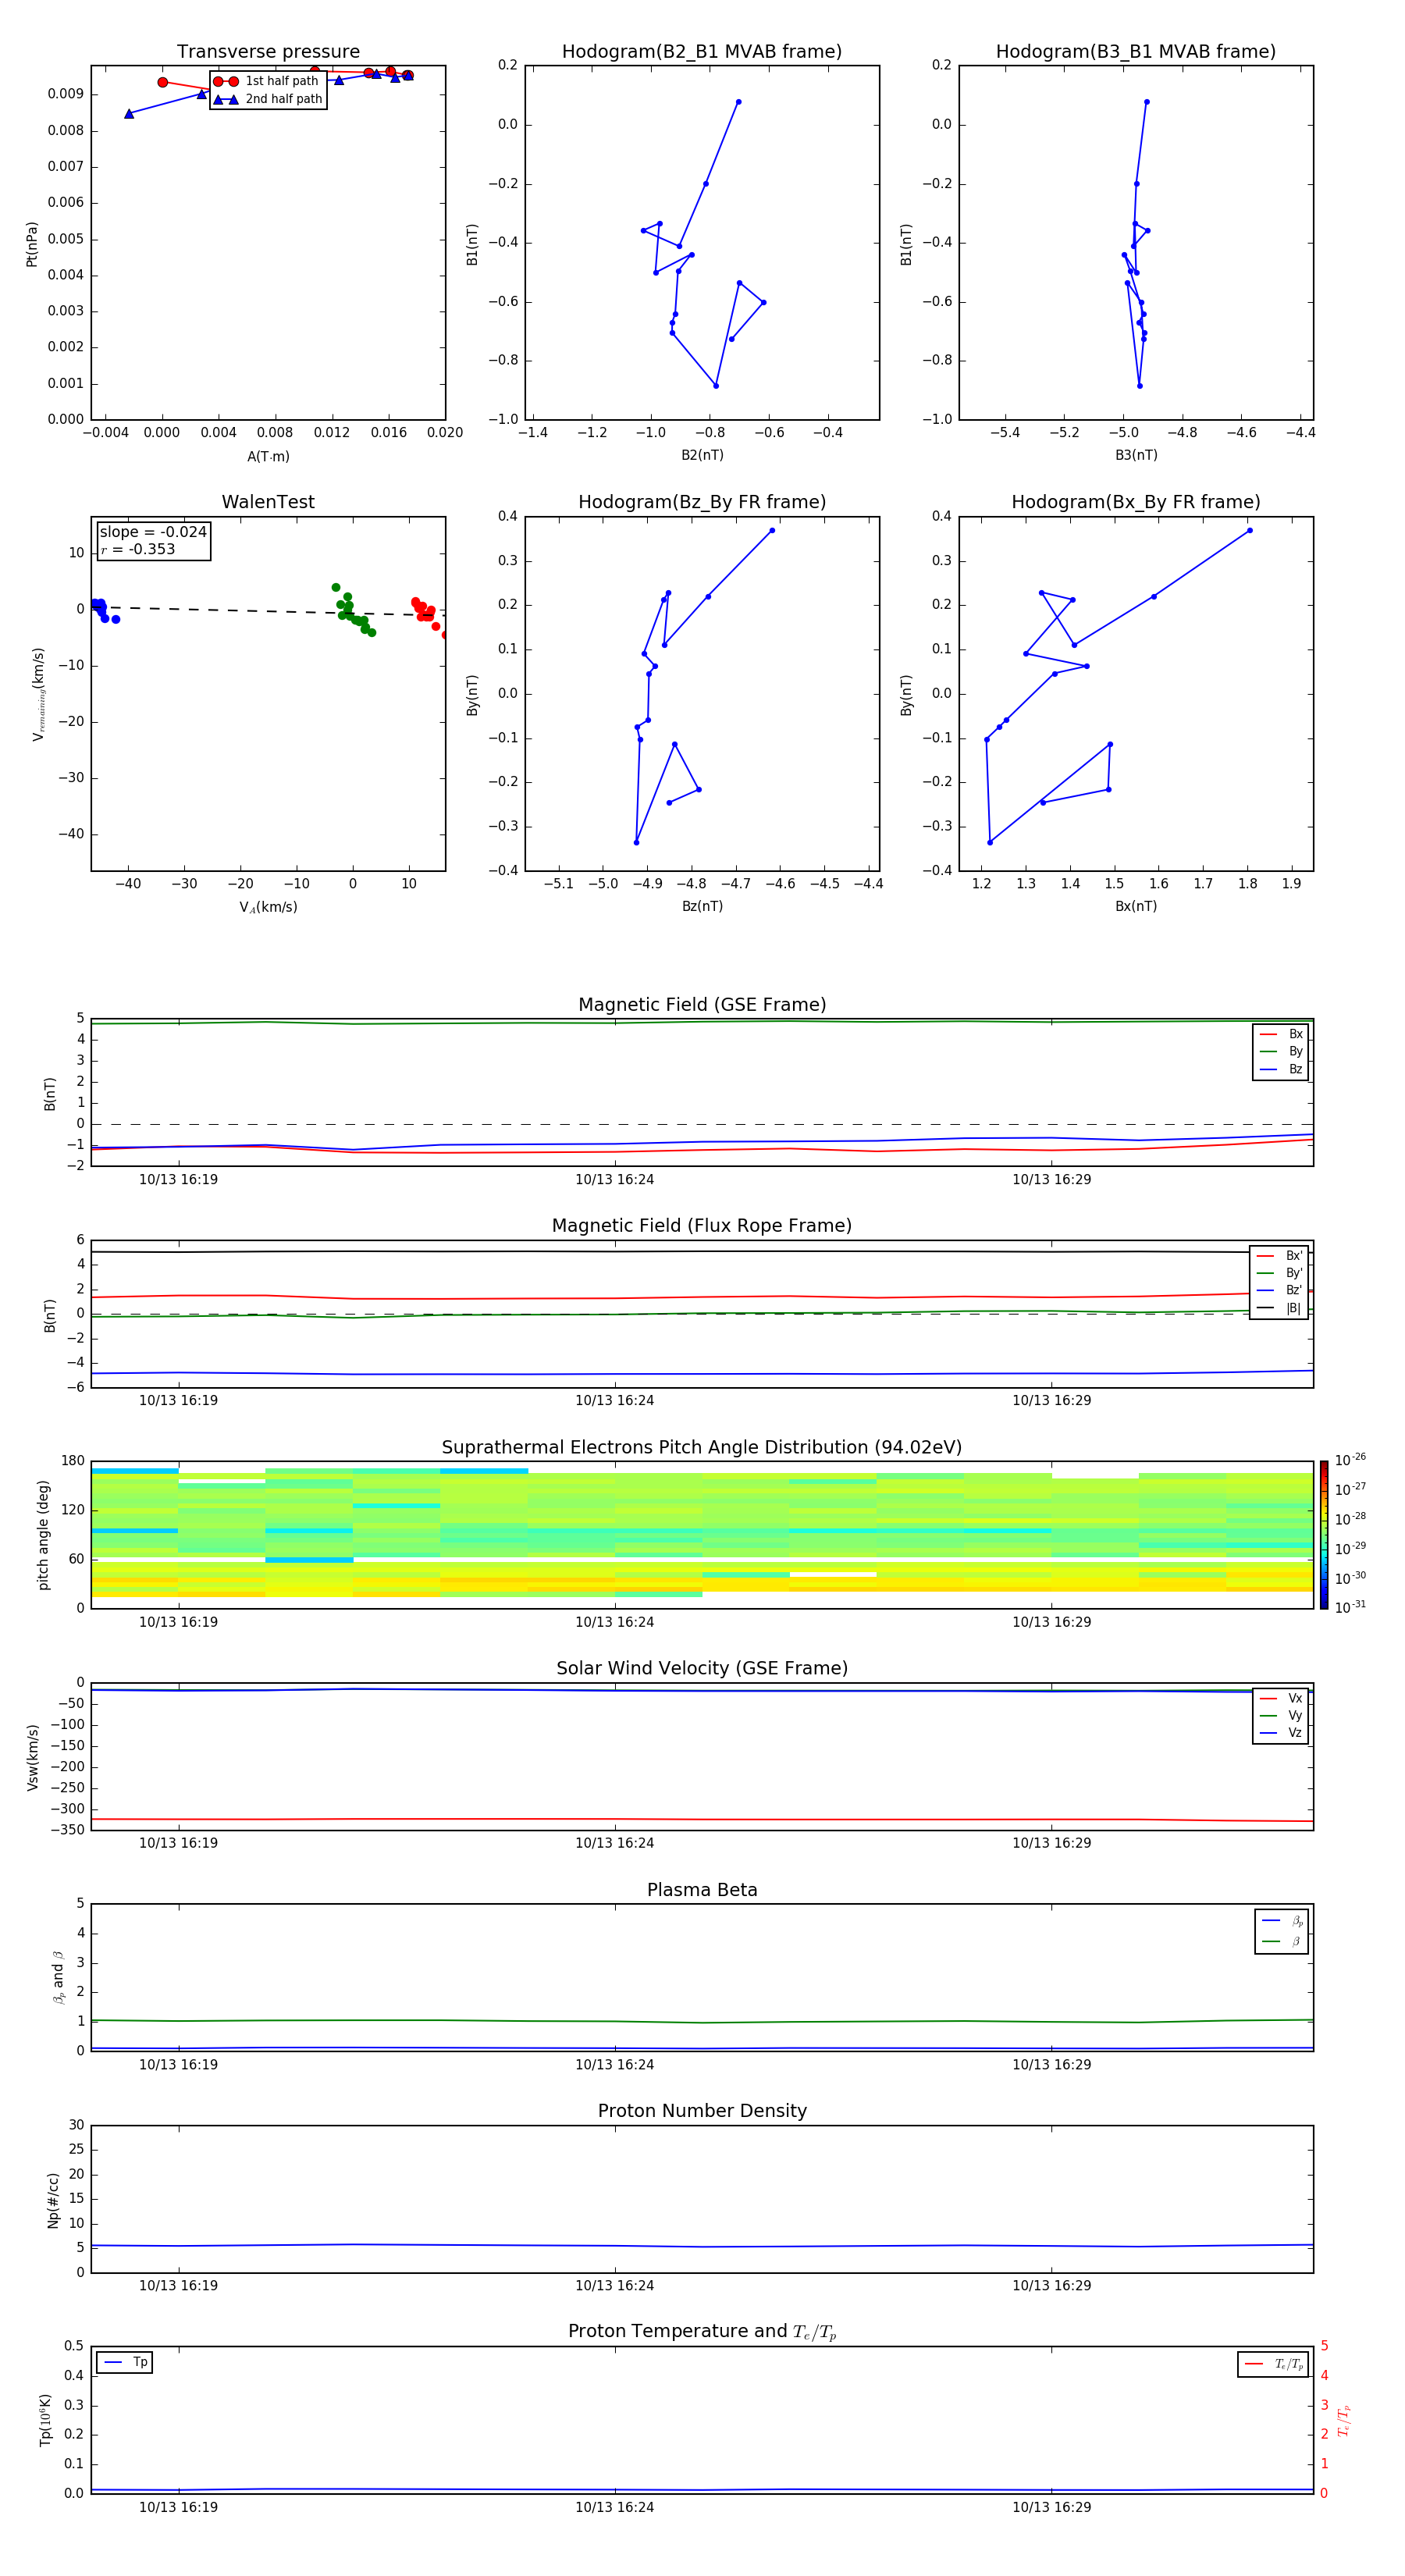Click "10/13 16:24" under Proton Temperature plot

coord(615,2507)
